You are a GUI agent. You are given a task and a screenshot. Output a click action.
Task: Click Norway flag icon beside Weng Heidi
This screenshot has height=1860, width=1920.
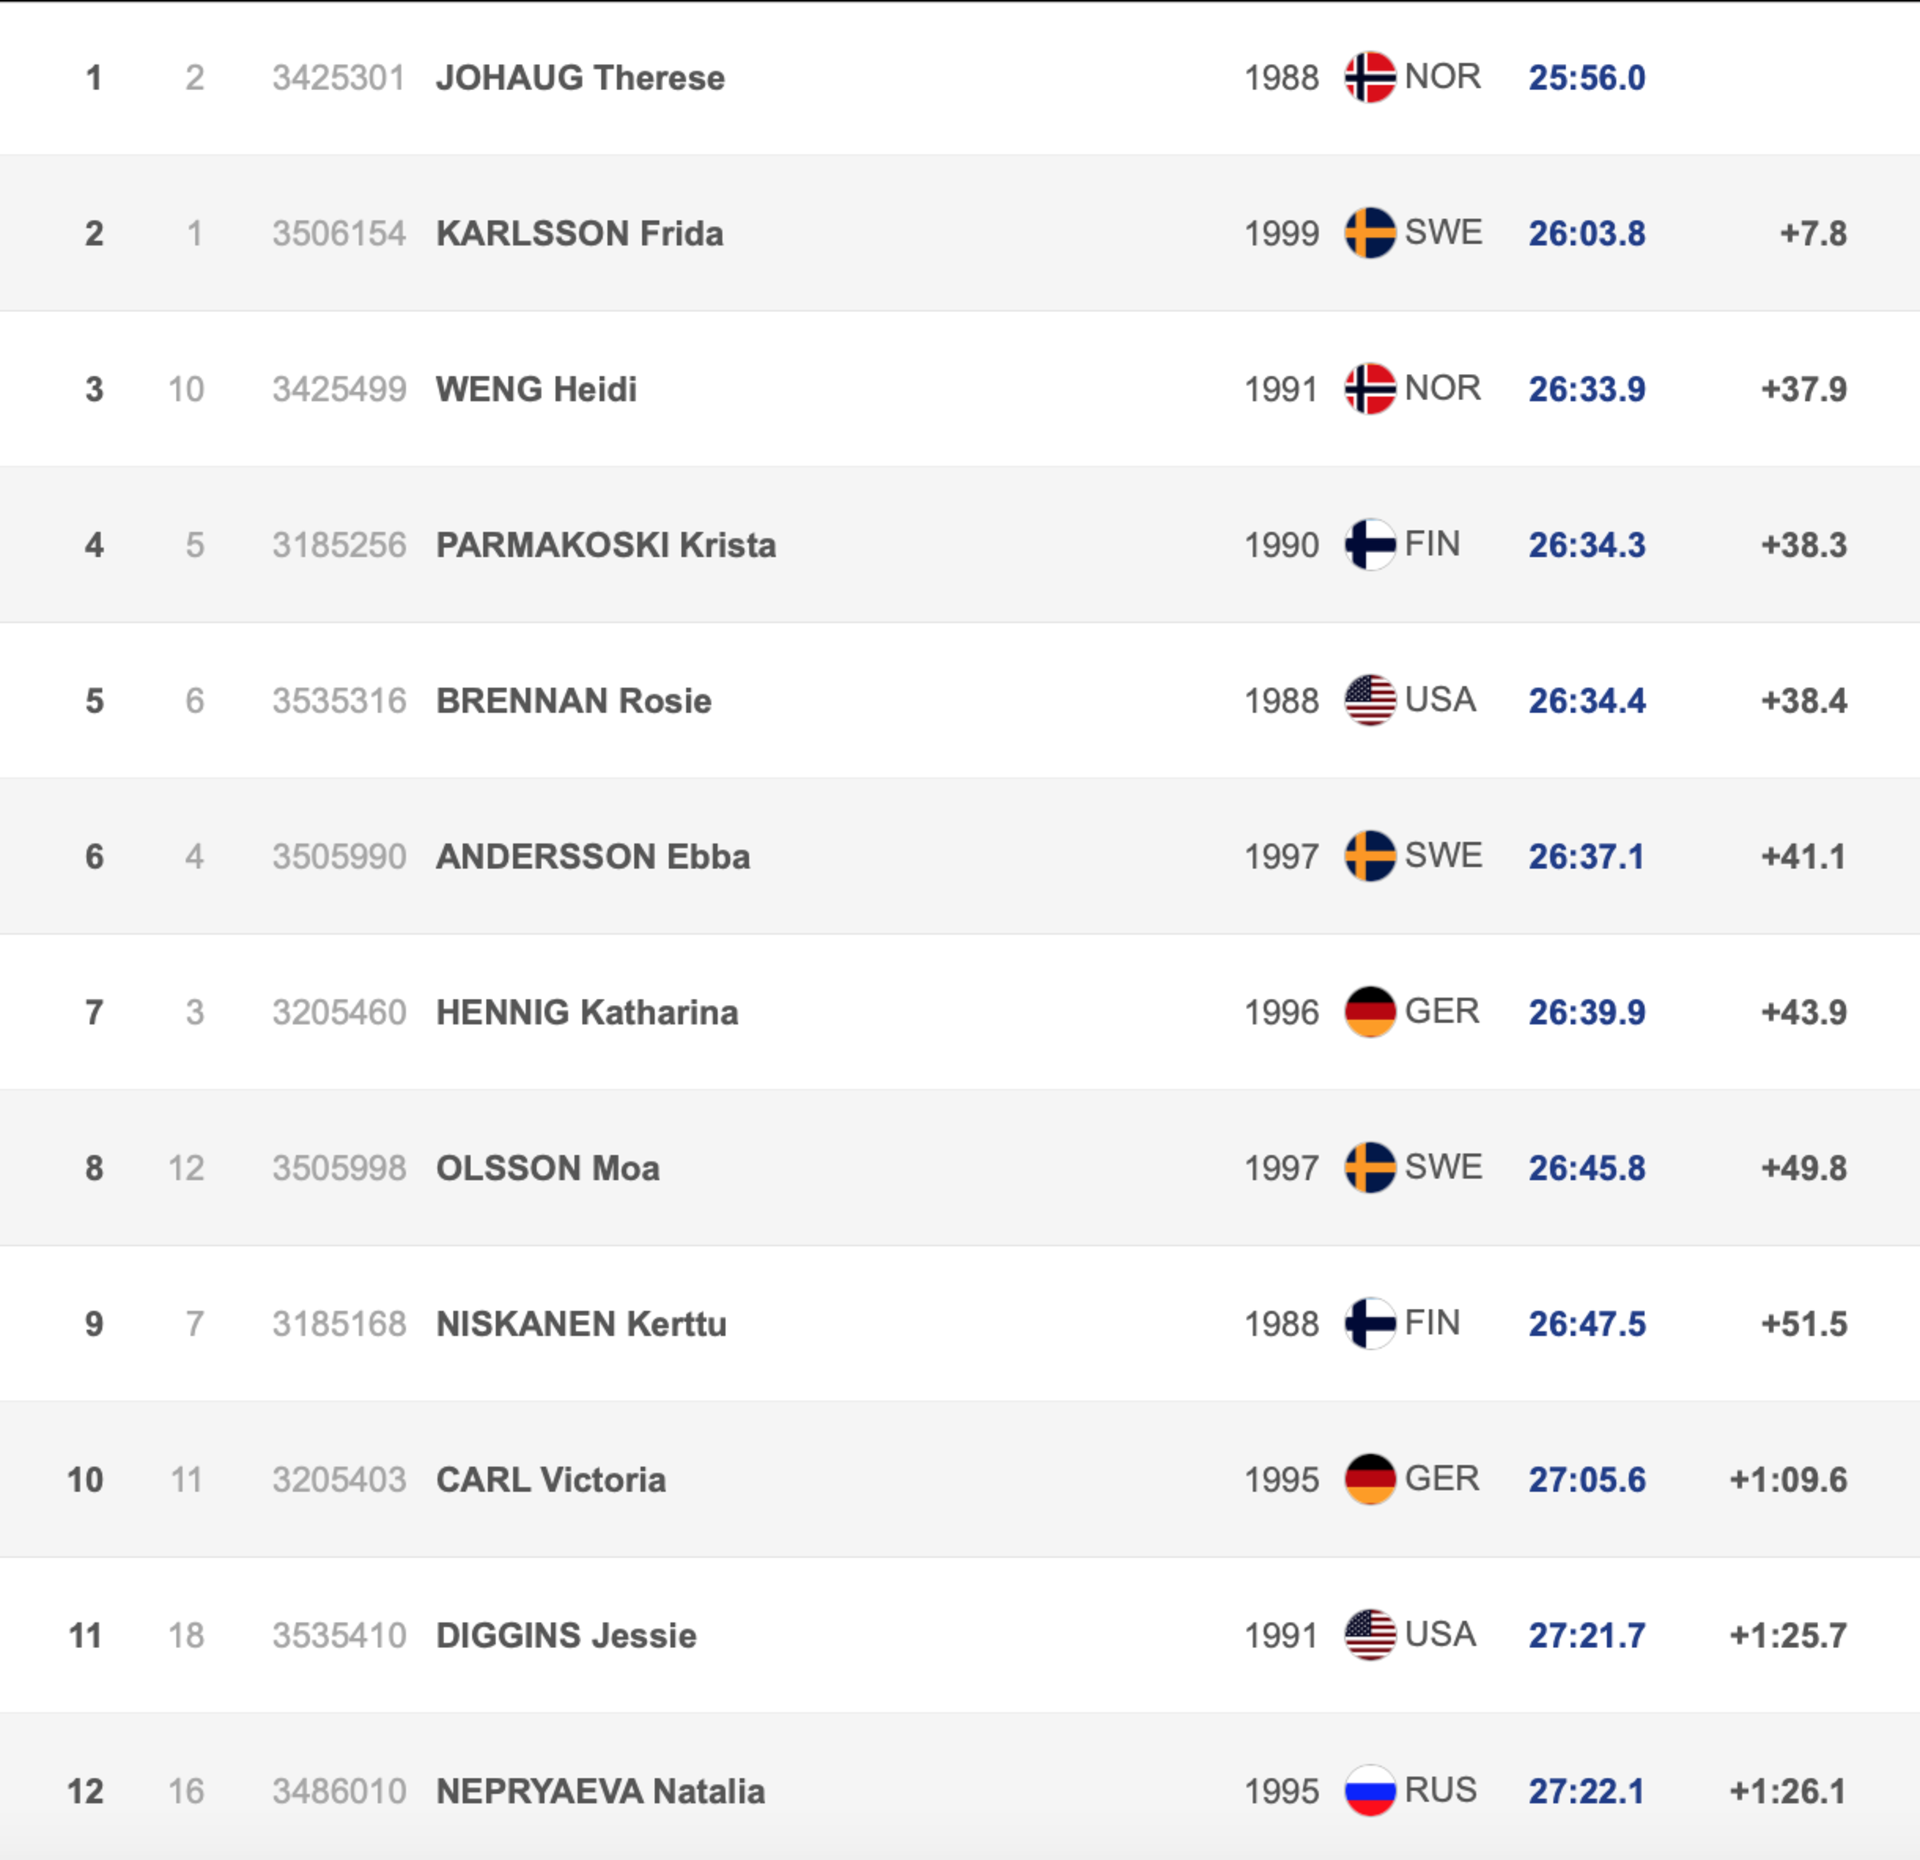(1370, 389)
